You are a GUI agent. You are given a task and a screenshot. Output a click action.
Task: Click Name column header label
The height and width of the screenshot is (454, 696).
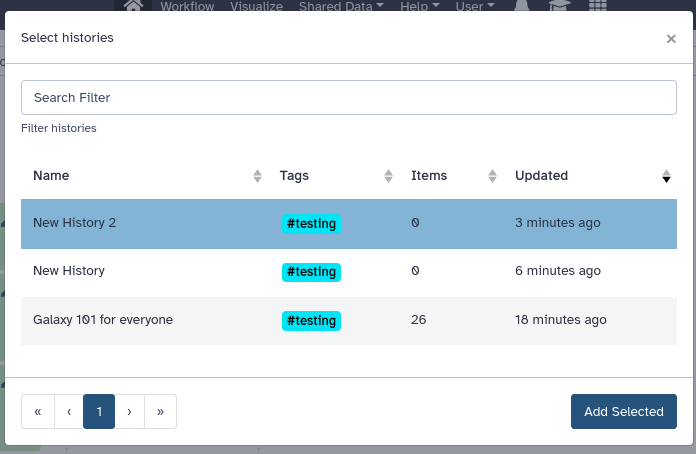tap(51, 176)
